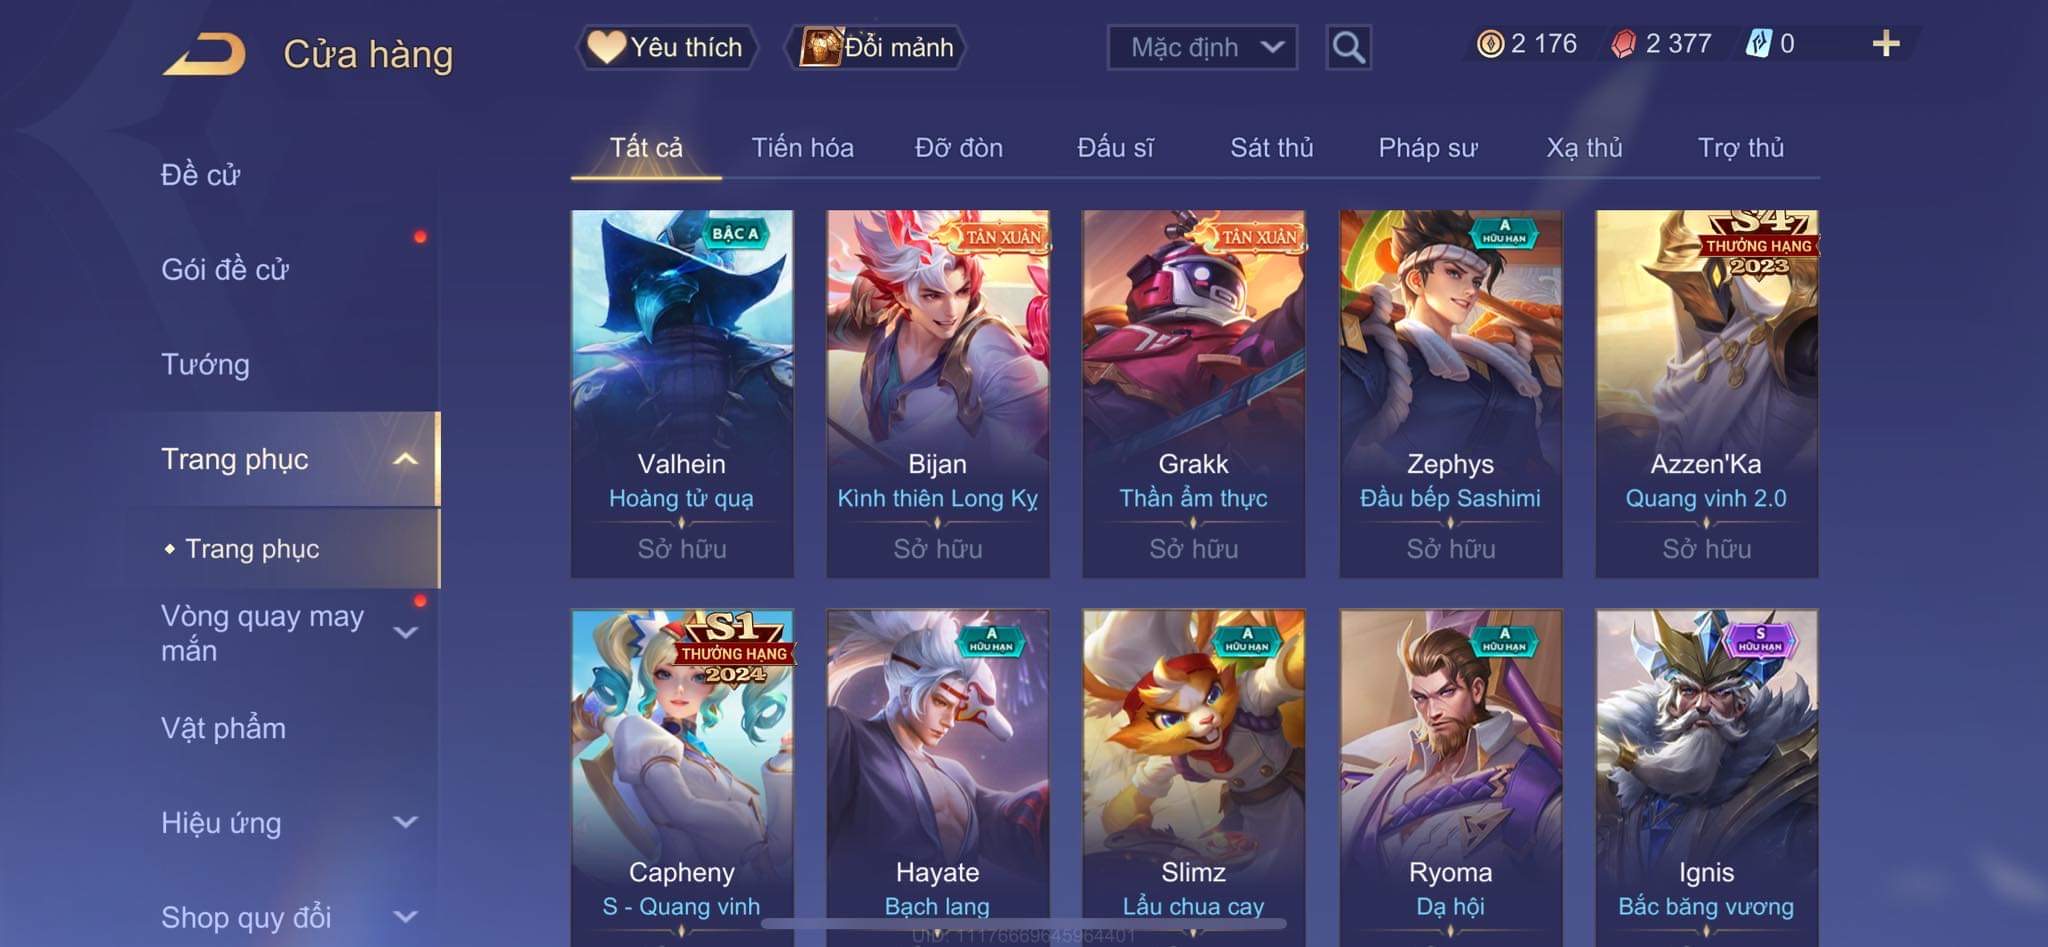This screenshot has width=2048, height=947.
Task: Open the search magnifier icon
Action: click(x=1348, y=47)
